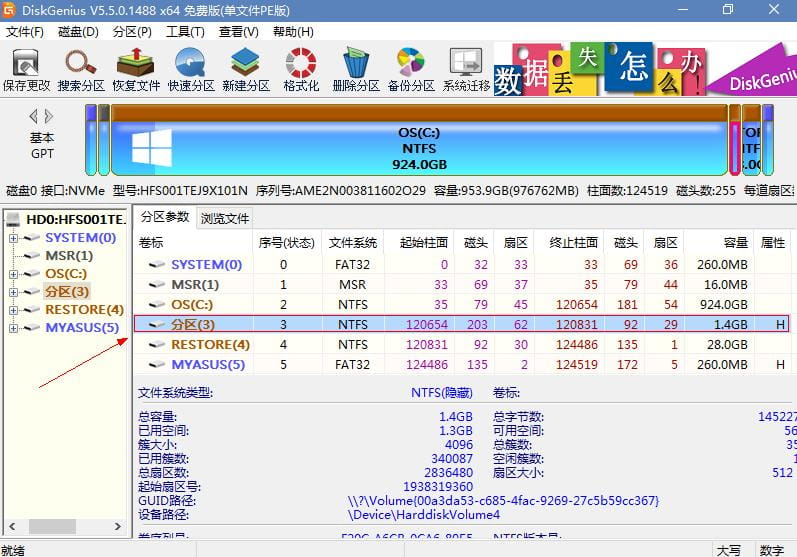Click the 属性 column header
This screenshot has height=557, width=797.
point(773,243)
